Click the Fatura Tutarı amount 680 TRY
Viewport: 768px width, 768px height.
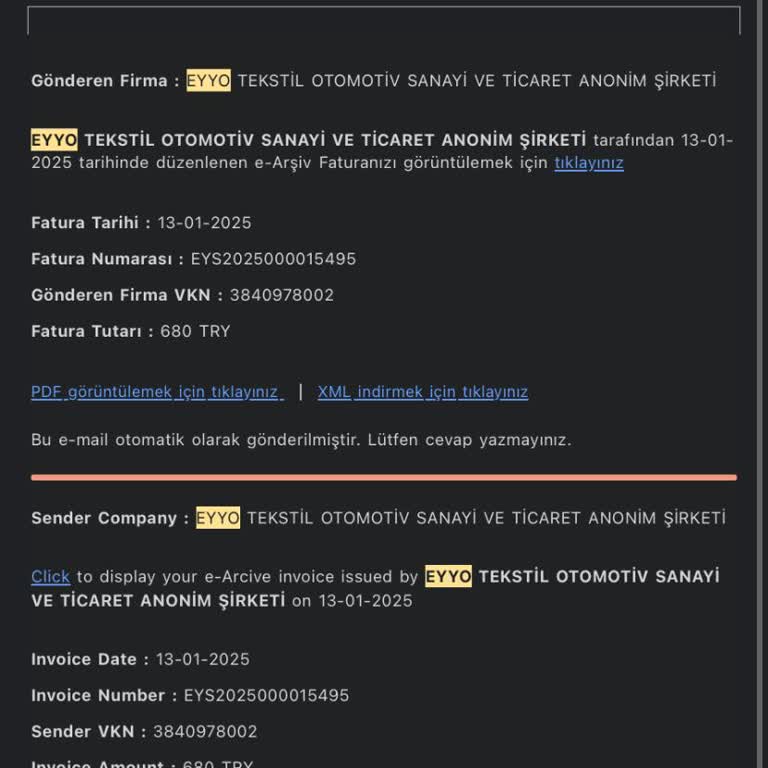click(x=195, y=331)
